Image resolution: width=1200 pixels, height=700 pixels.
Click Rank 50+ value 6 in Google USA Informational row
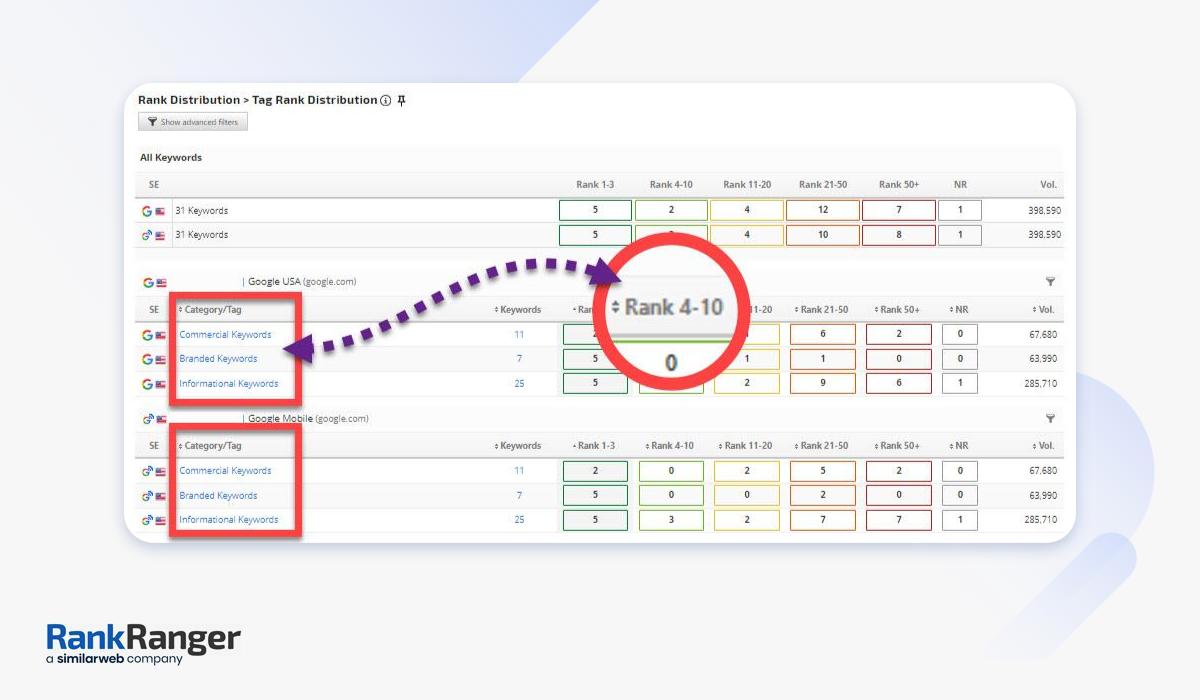click(x=899, y=384)
